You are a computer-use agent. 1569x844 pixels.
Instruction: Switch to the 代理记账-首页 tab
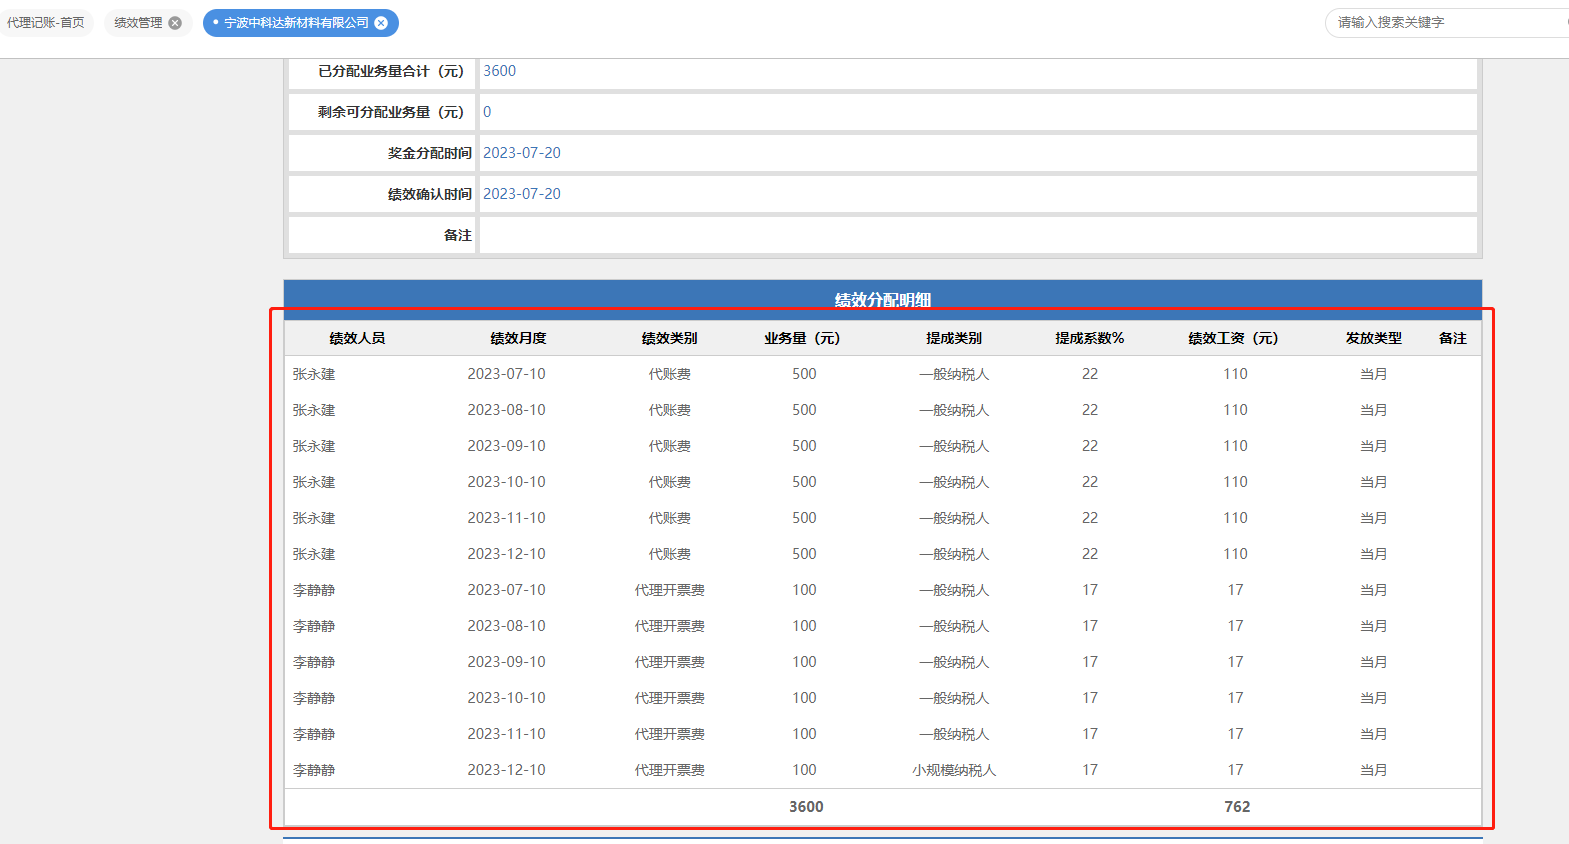coord(46,23)
